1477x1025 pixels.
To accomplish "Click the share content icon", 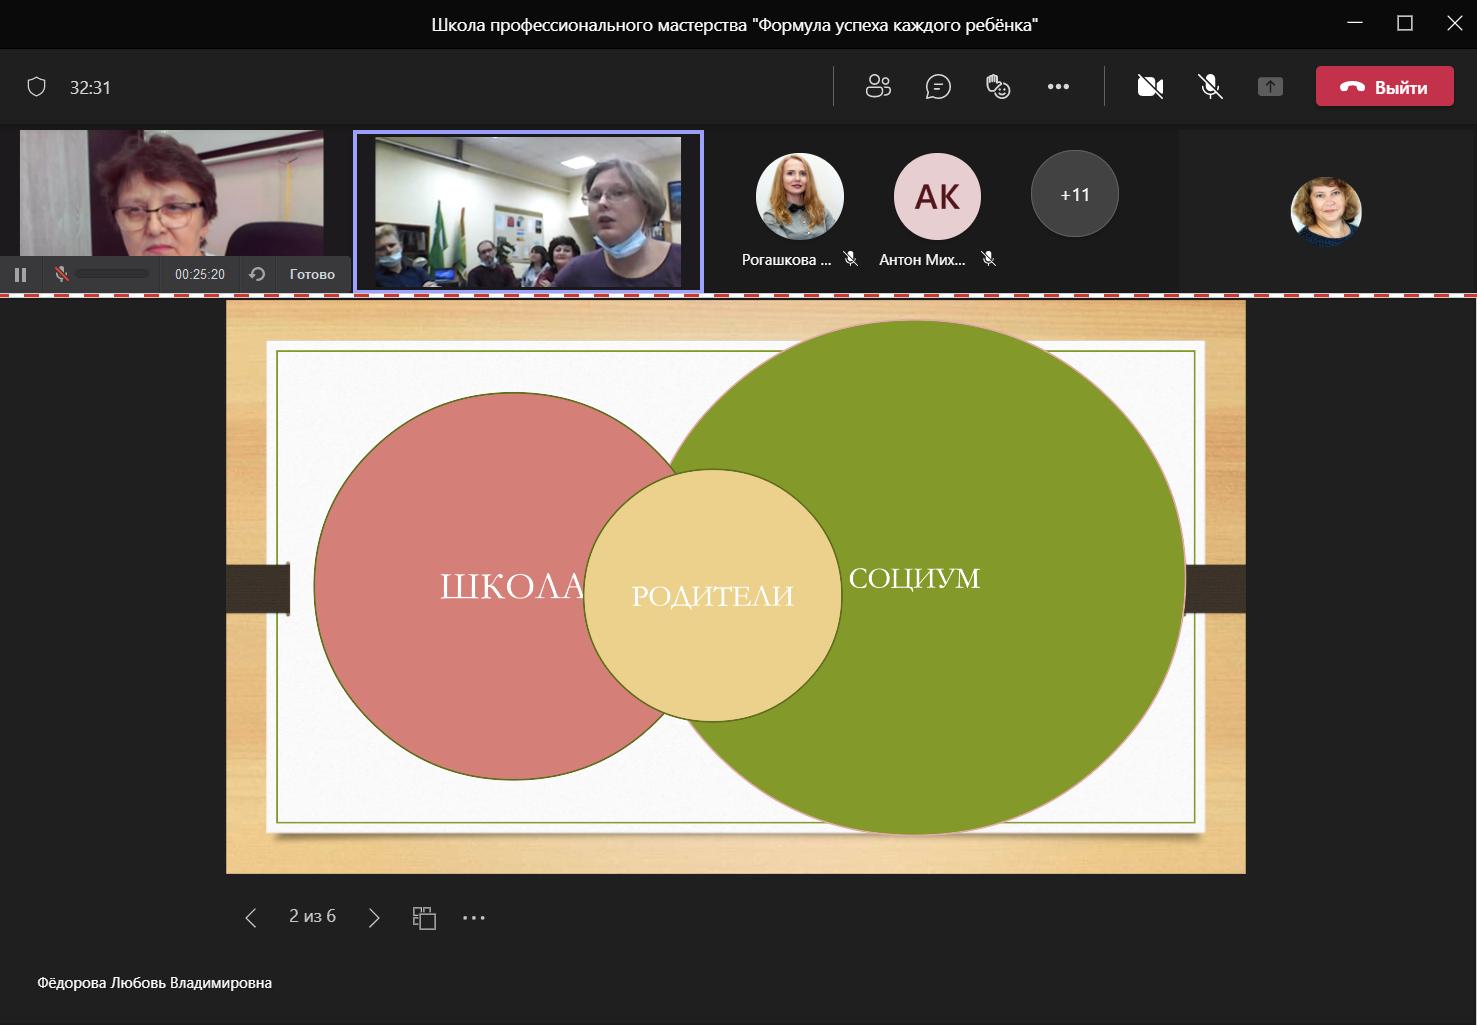I will pyautogui.click(x=1270, y=87).
